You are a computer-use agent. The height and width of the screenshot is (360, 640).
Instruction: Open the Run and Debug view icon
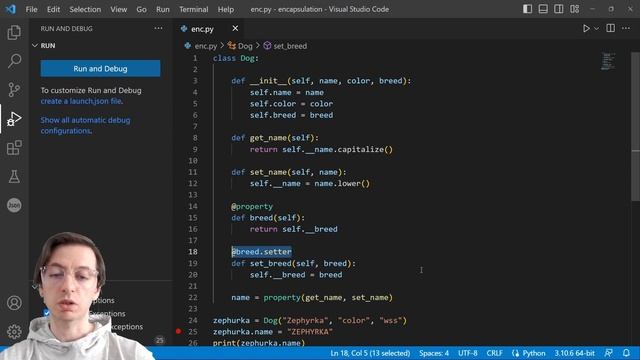point(14,119)
